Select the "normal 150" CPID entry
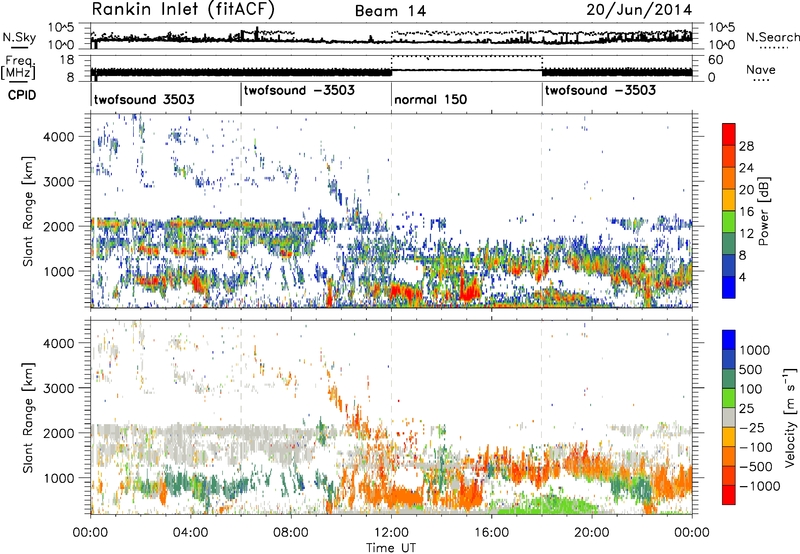Screen dimensions: 800x554 pos(431,99)
